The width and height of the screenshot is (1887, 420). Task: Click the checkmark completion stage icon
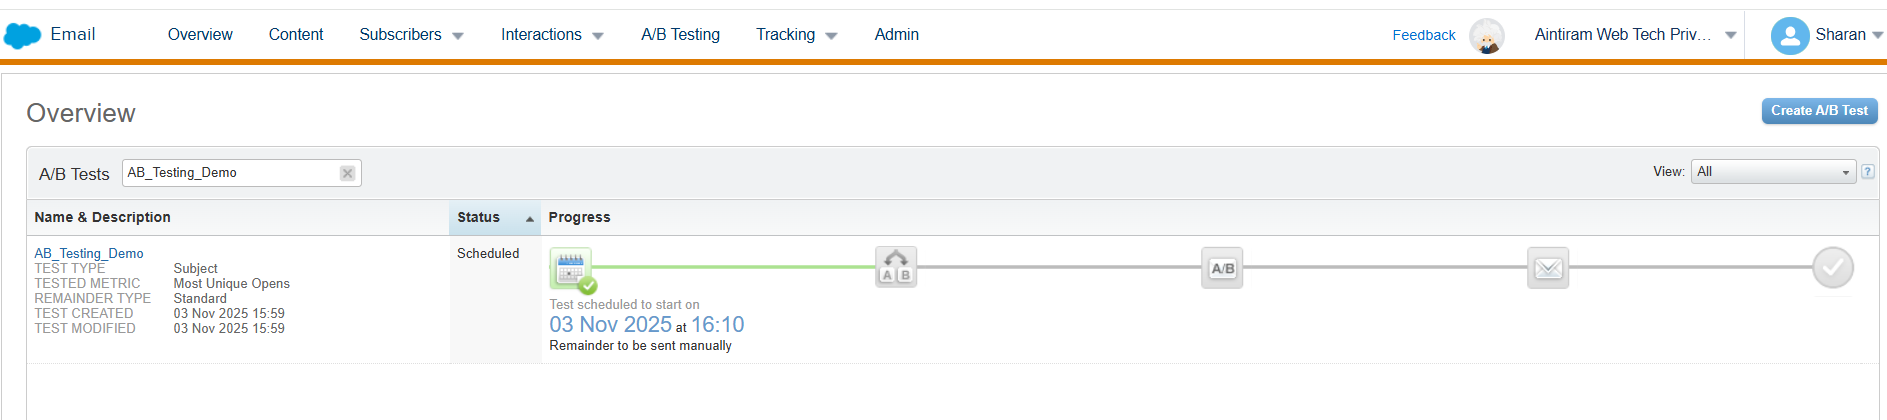coord(1832,268)
